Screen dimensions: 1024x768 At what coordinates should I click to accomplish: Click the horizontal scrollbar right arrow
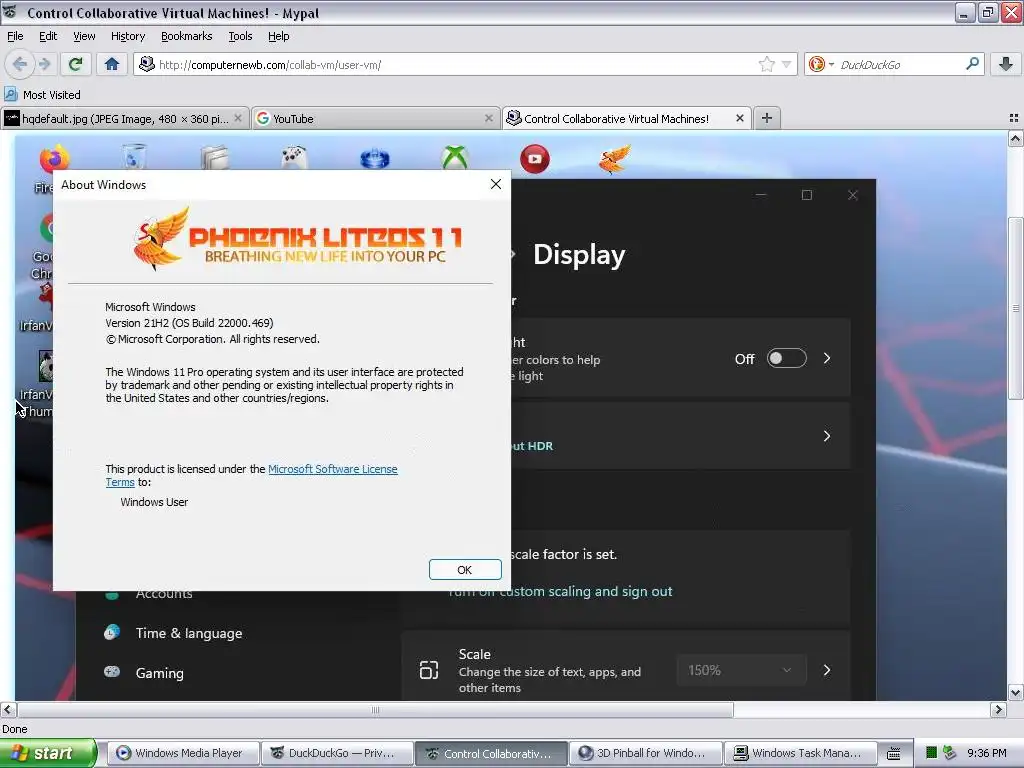[998, 710]
